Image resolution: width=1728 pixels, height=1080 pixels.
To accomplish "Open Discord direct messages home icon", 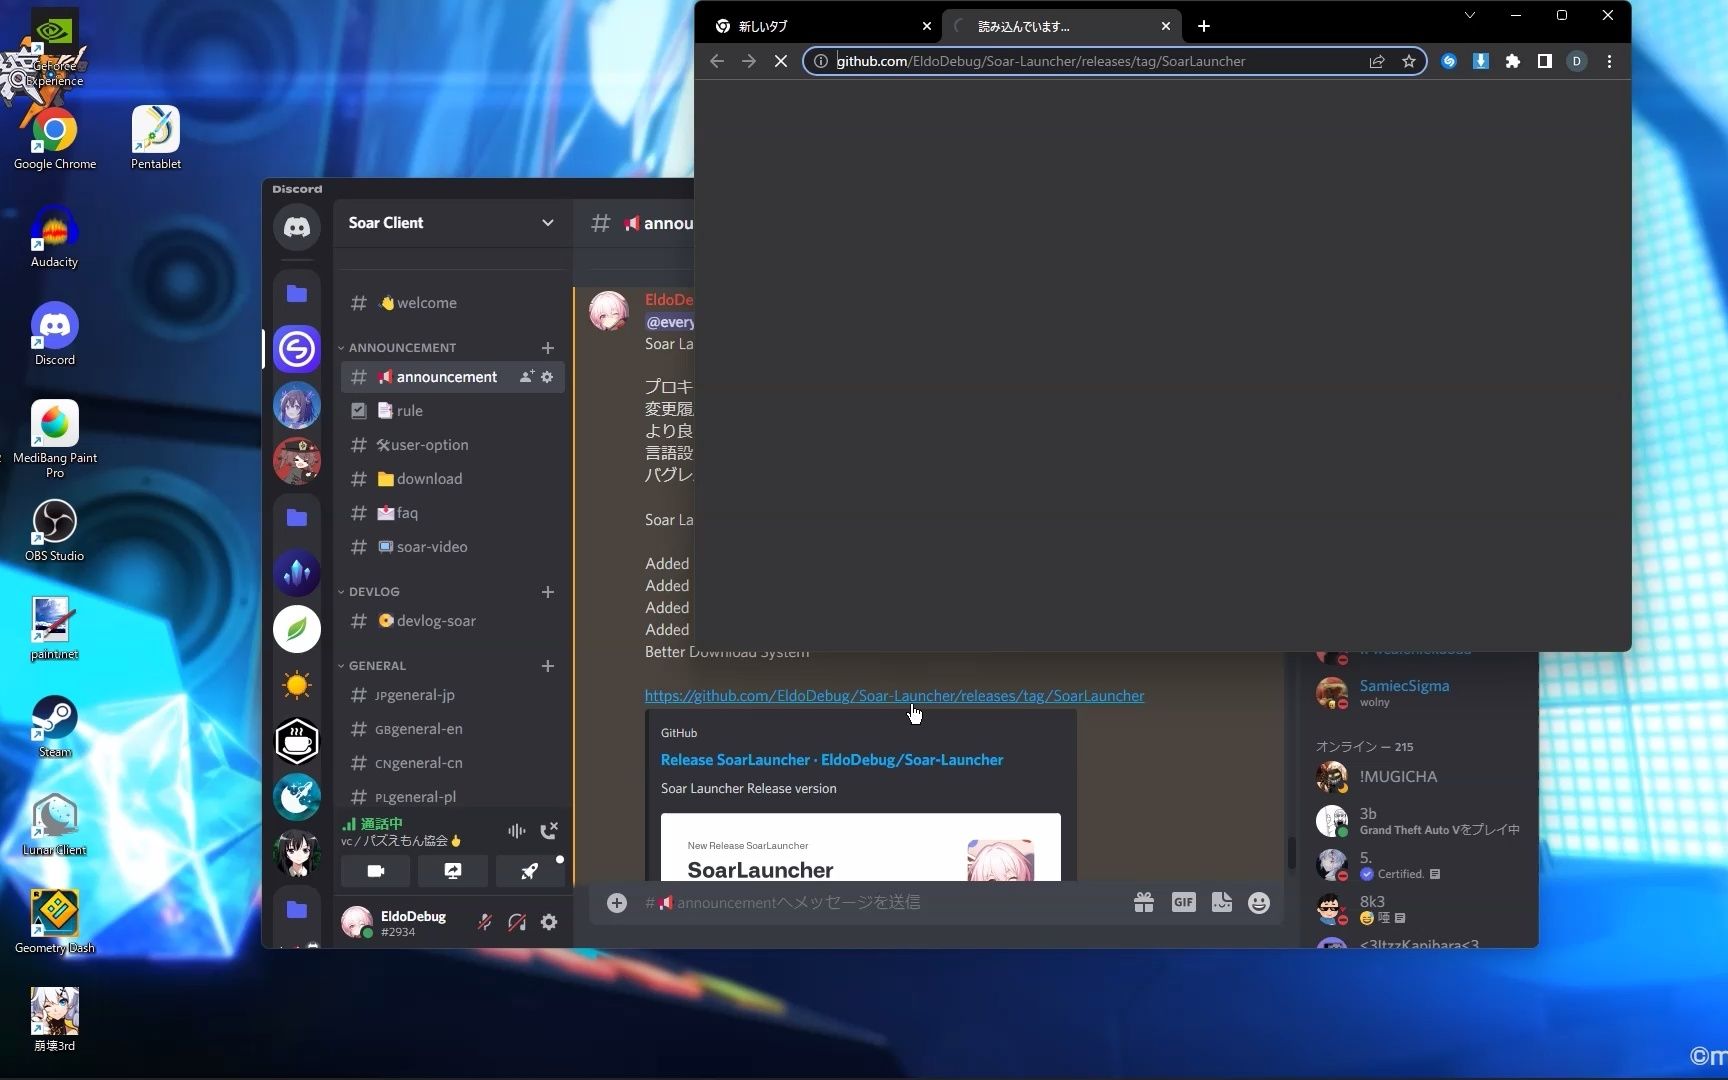I will click(297, 227).
